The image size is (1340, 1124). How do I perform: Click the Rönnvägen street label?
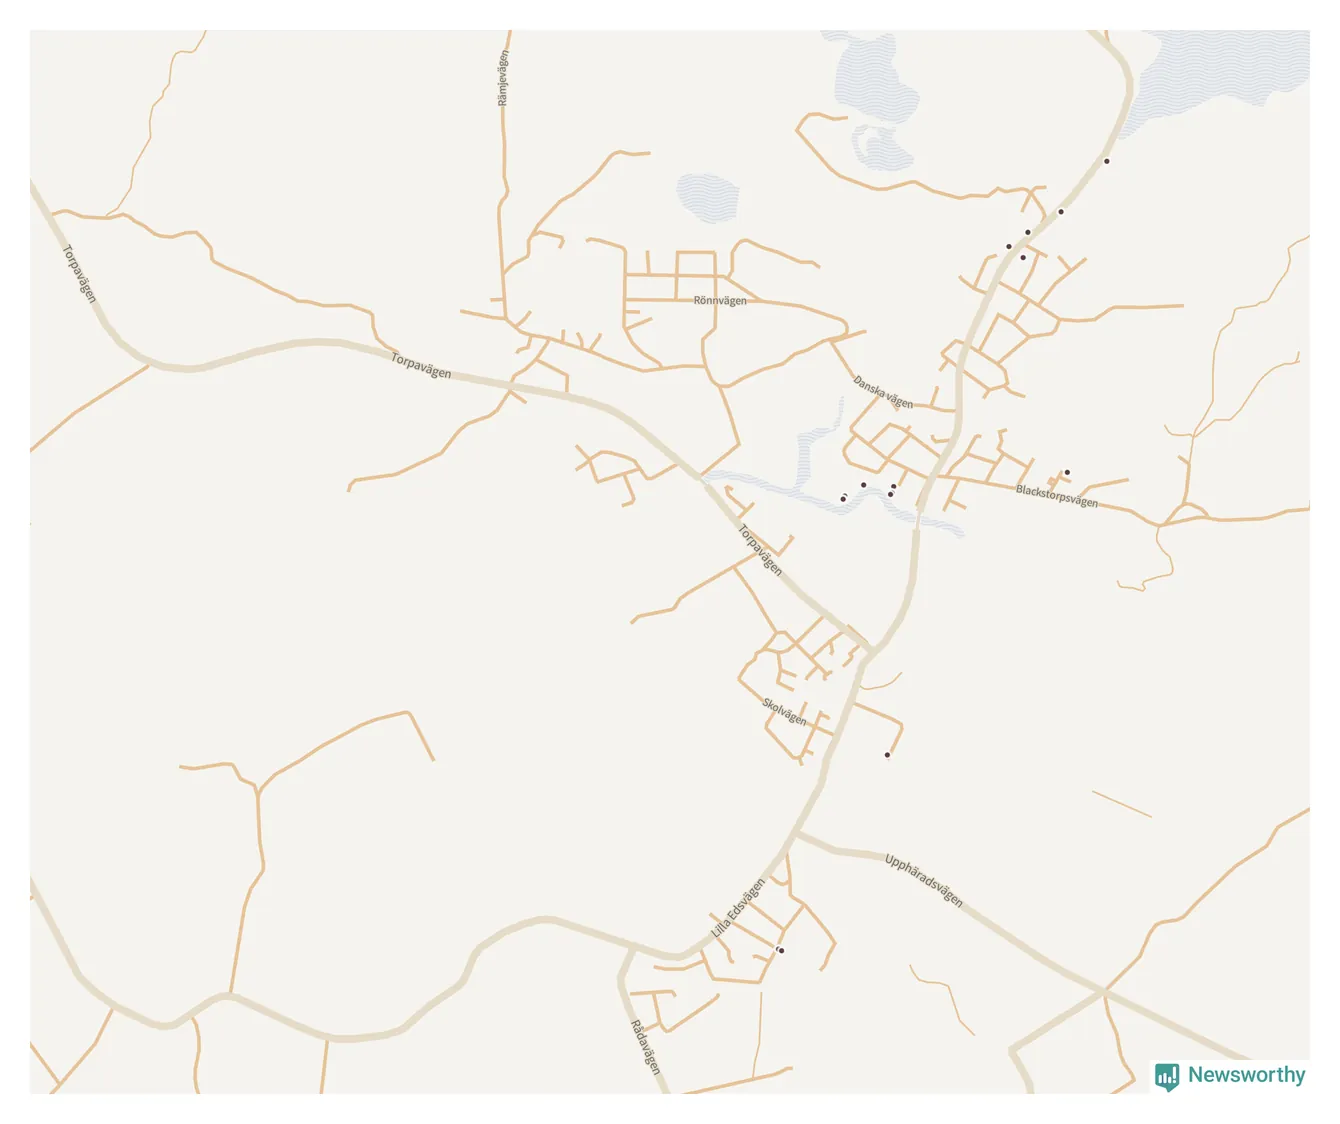(720, 300)
